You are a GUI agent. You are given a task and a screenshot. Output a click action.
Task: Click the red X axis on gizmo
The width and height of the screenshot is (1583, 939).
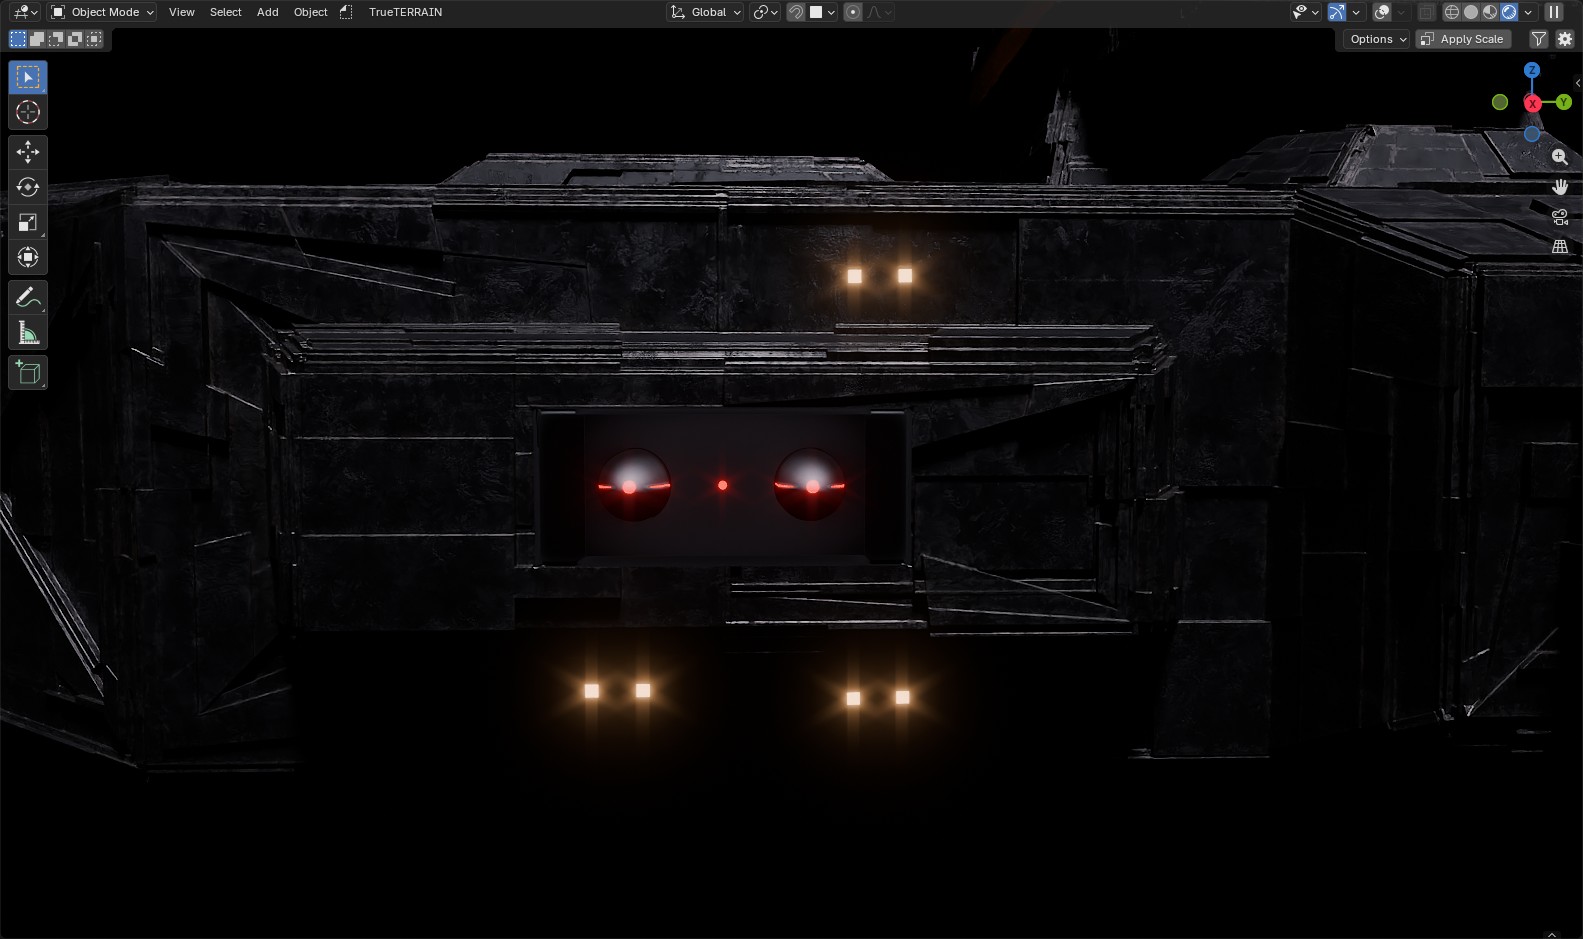click(1532, 103)
